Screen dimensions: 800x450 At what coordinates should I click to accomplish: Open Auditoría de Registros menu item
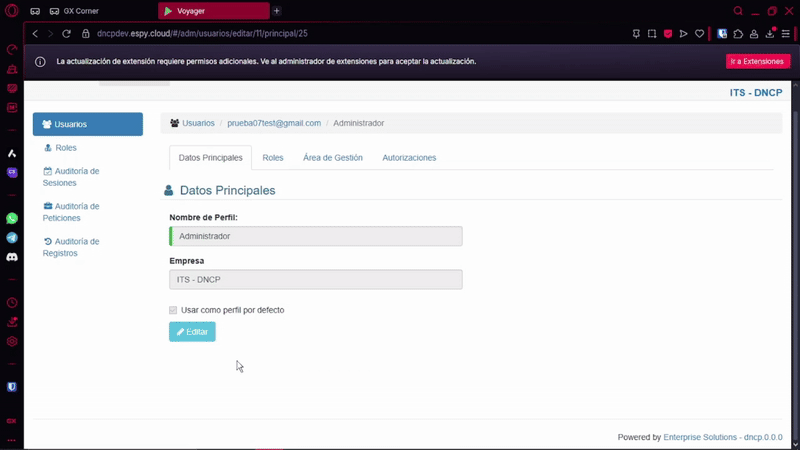coord(71,247)
